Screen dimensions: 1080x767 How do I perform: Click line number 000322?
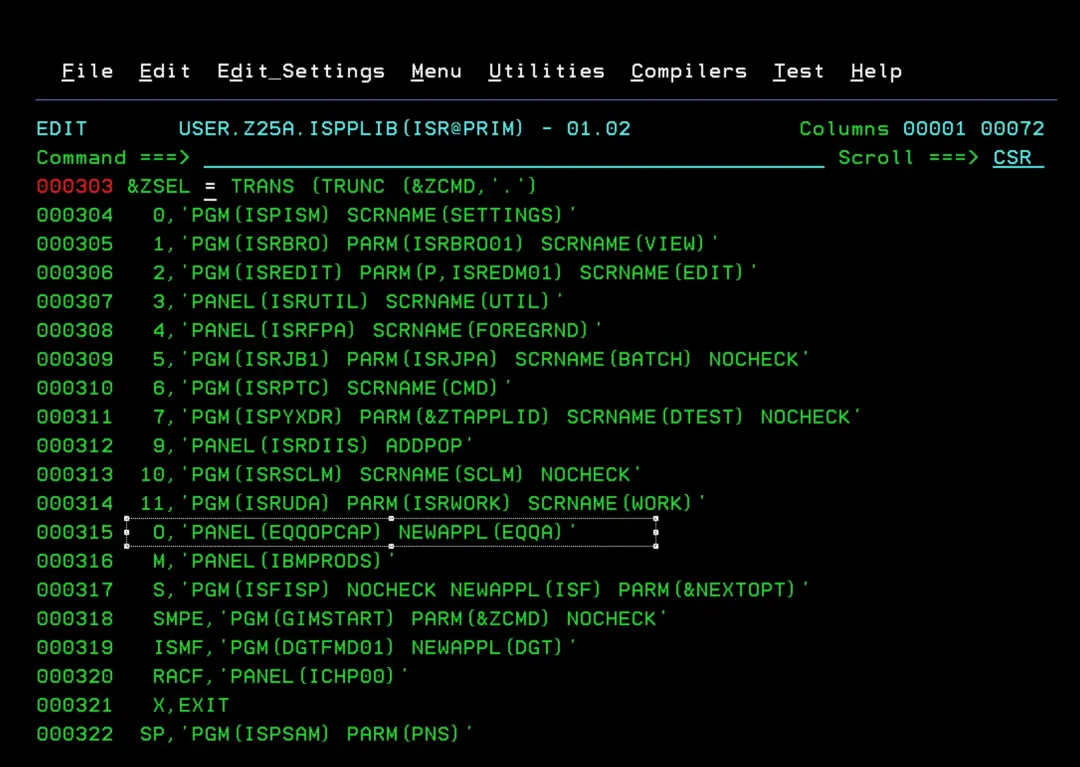(x=74, y=735)
